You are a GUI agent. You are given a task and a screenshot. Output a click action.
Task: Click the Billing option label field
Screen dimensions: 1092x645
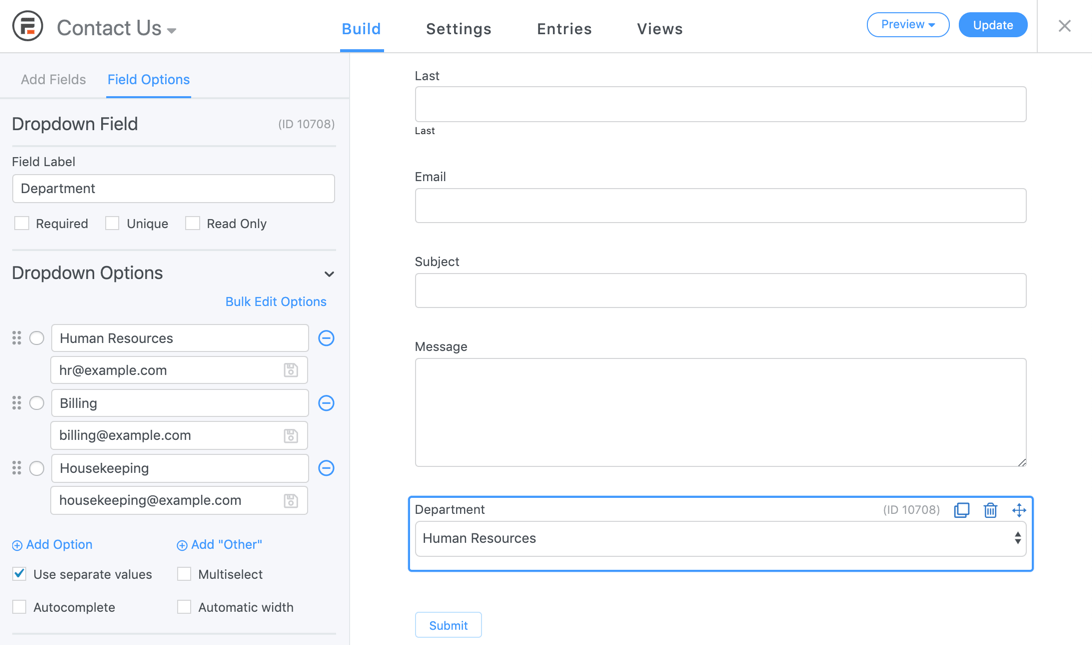point(180,403)
